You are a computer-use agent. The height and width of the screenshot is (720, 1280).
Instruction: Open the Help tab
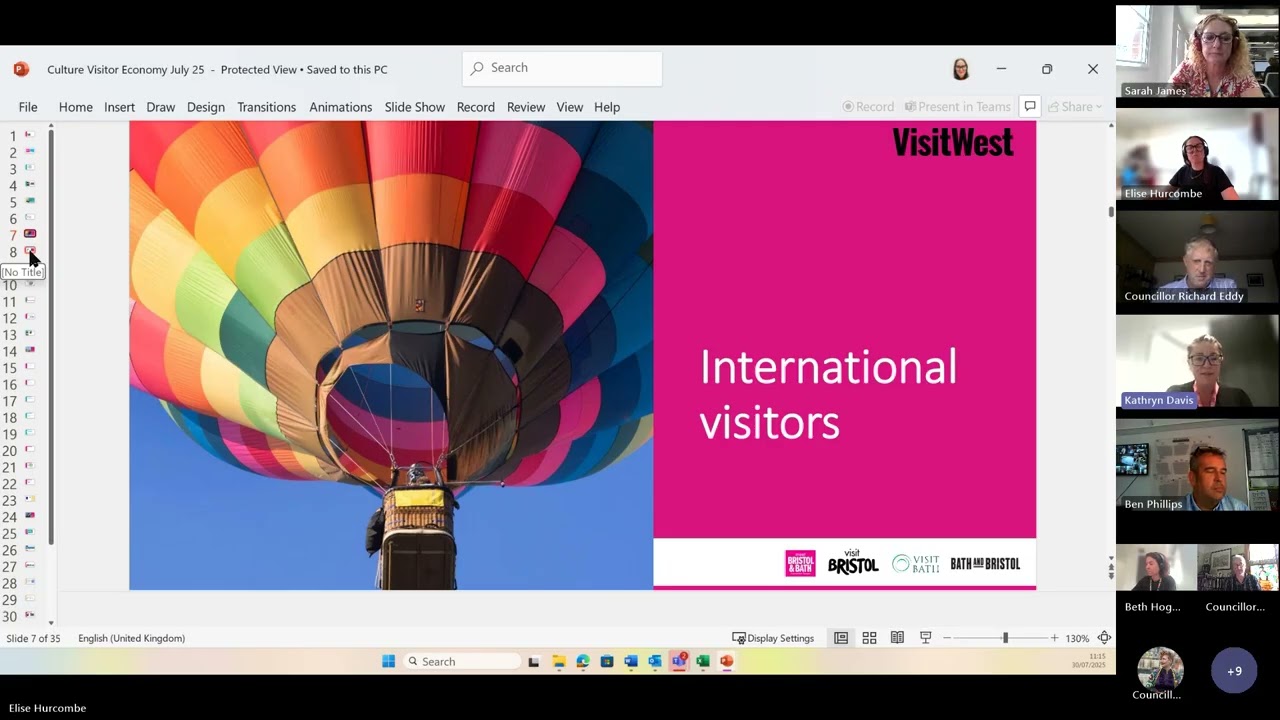pos(606,107)
